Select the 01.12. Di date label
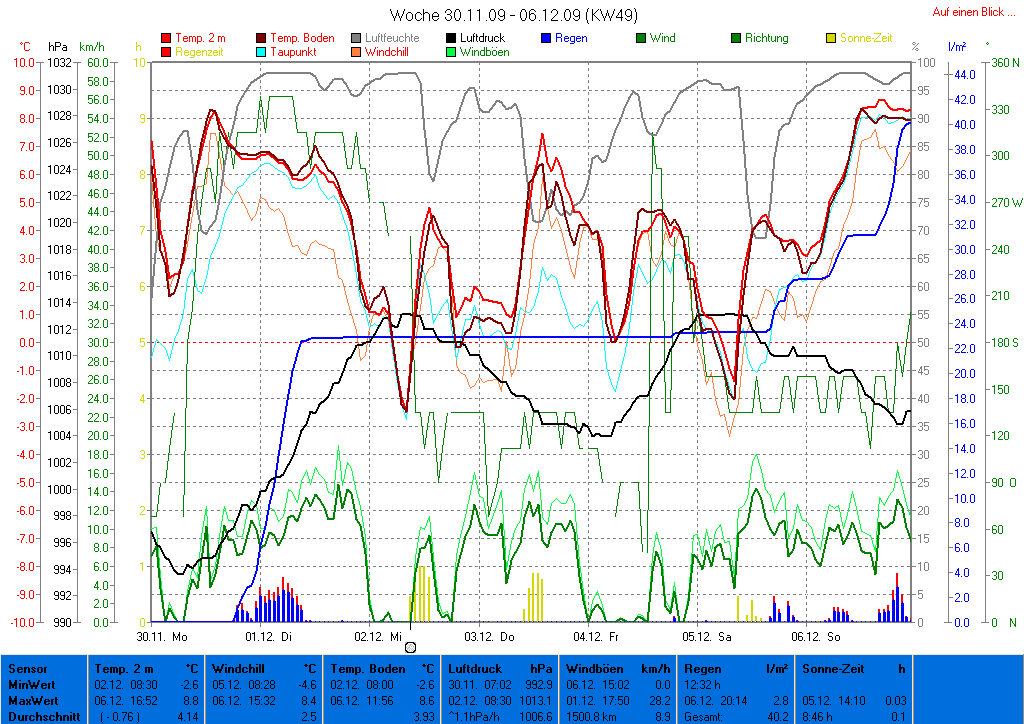1024x724 pixels. click(268, 636)
